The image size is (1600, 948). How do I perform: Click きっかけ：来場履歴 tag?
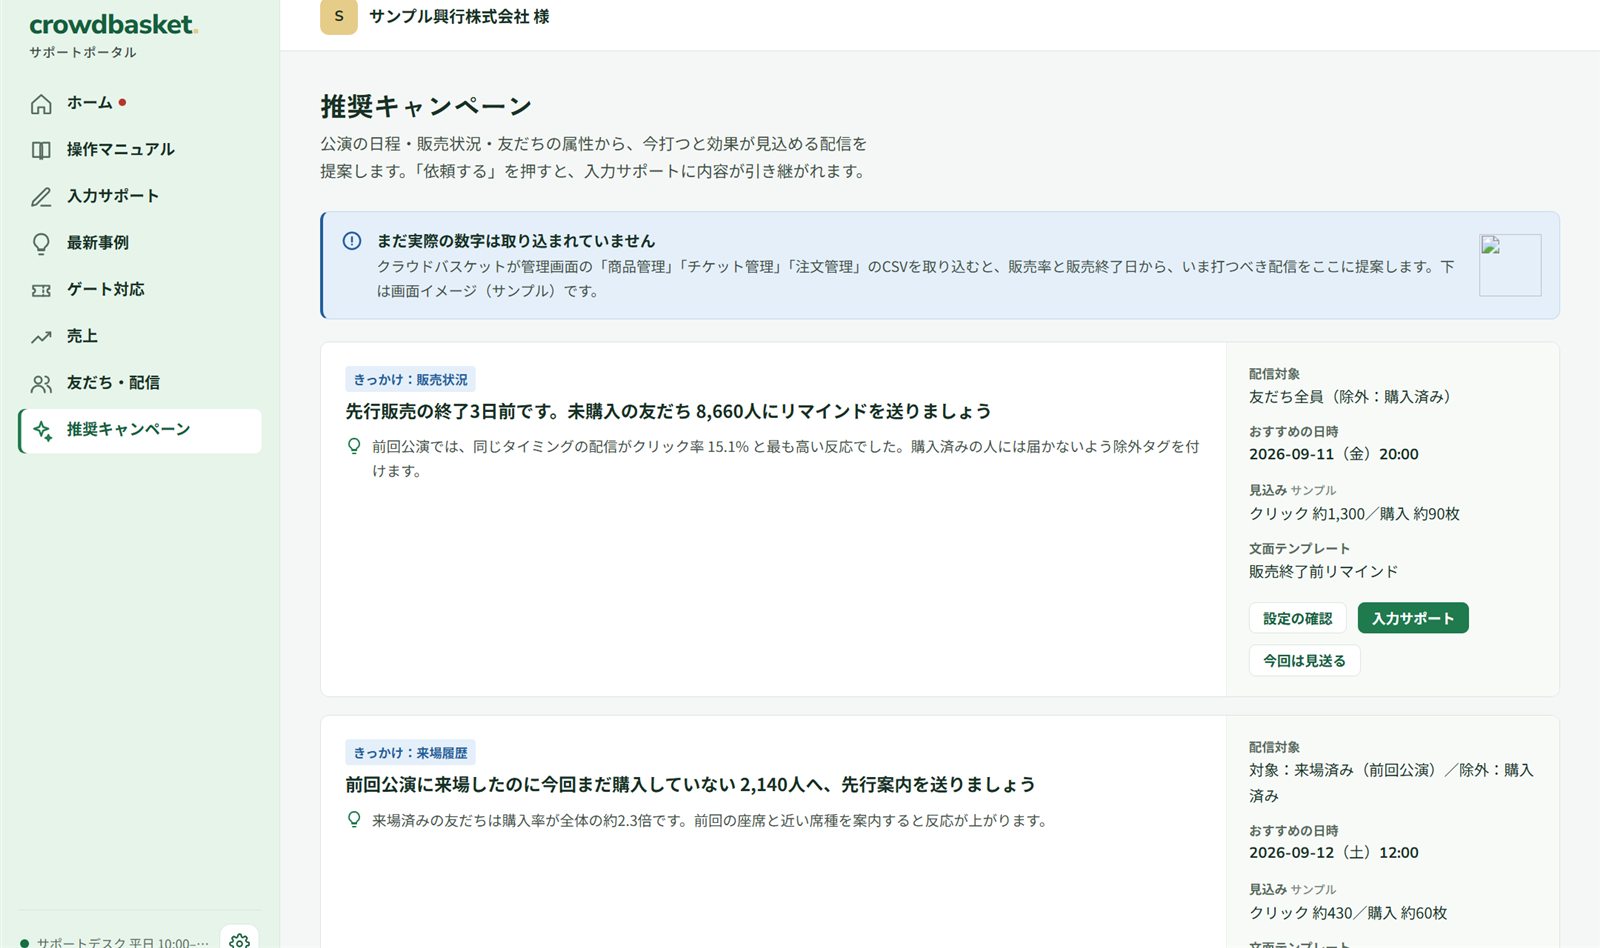410,753
